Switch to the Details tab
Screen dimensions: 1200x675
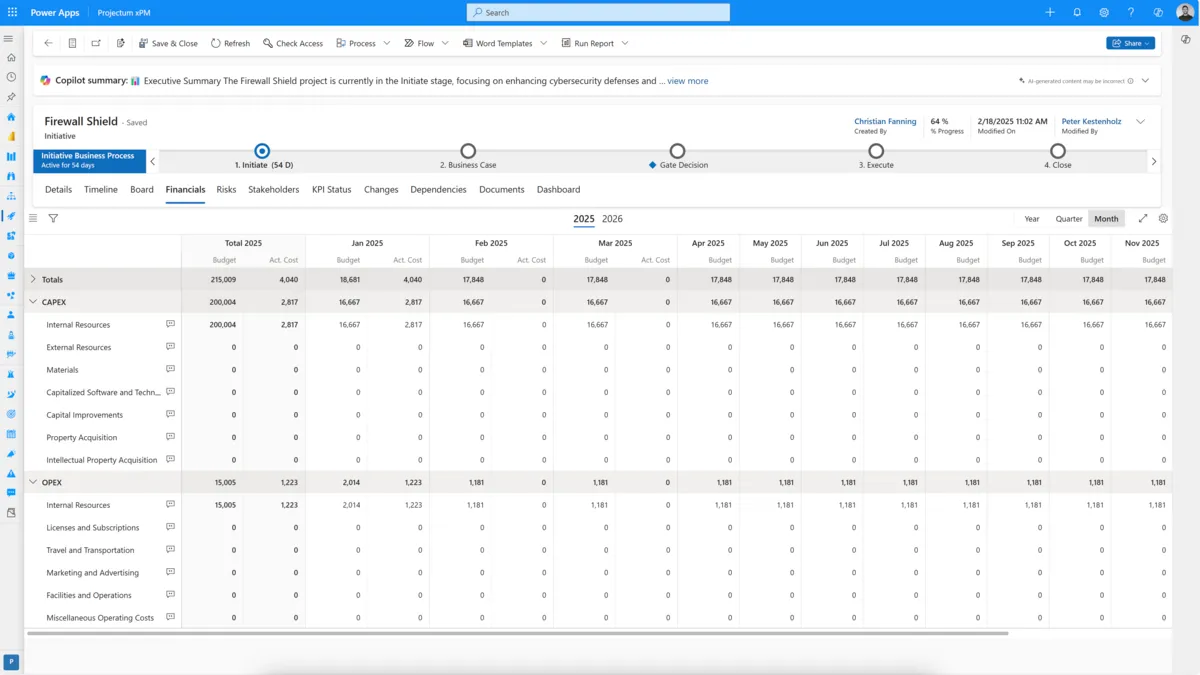(x=58, y=189)
